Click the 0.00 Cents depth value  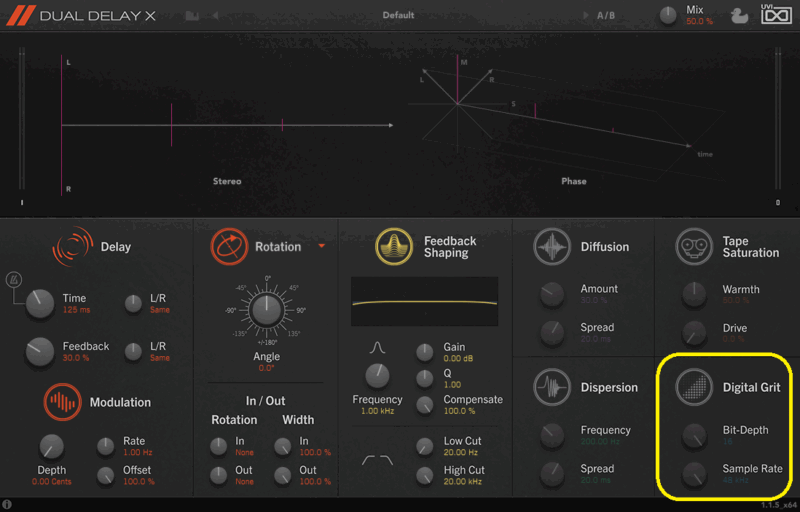click(52, 481)
